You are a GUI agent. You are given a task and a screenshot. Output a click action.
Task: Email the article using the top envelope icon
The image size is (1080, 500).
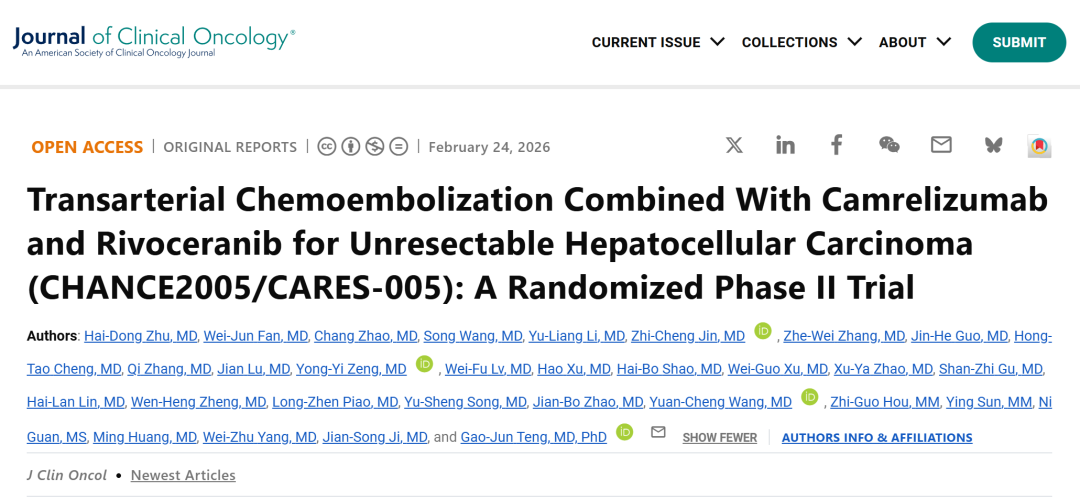tap(941, 145)
